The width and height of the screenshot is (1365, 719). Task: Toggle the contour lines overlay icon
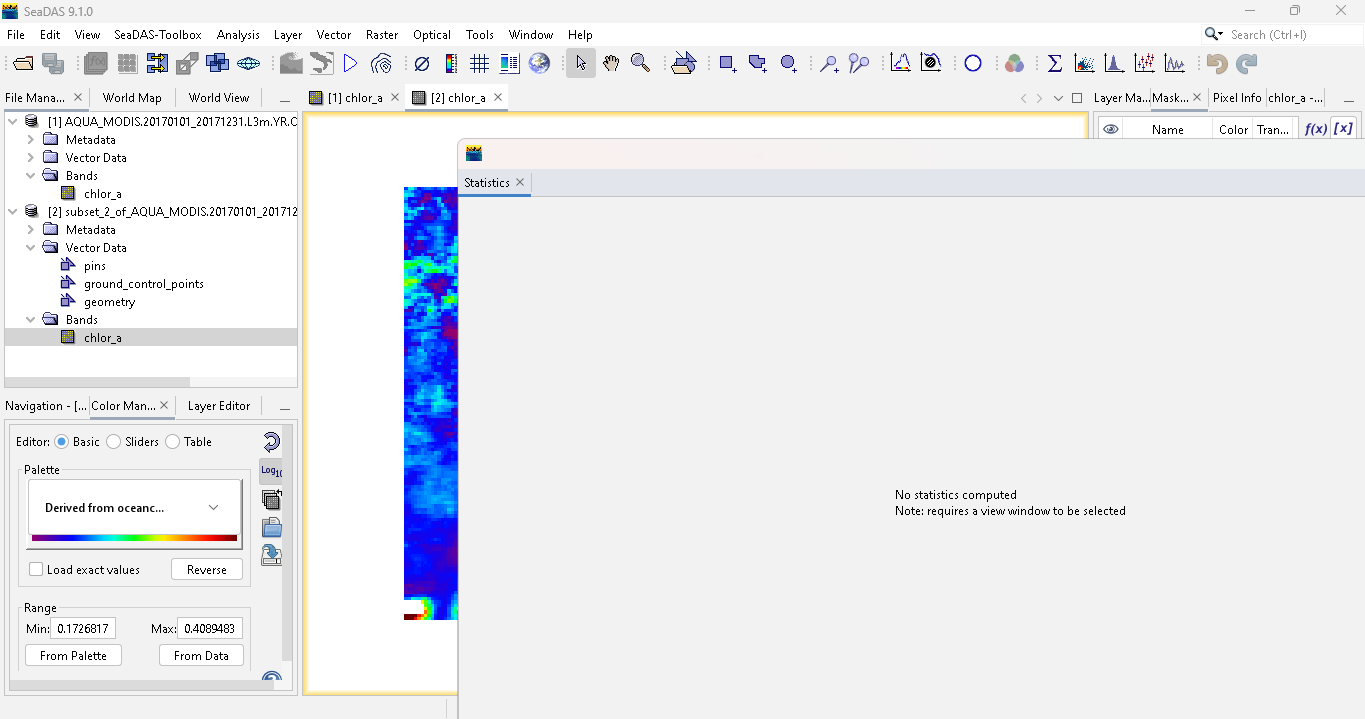click(381, 64)
